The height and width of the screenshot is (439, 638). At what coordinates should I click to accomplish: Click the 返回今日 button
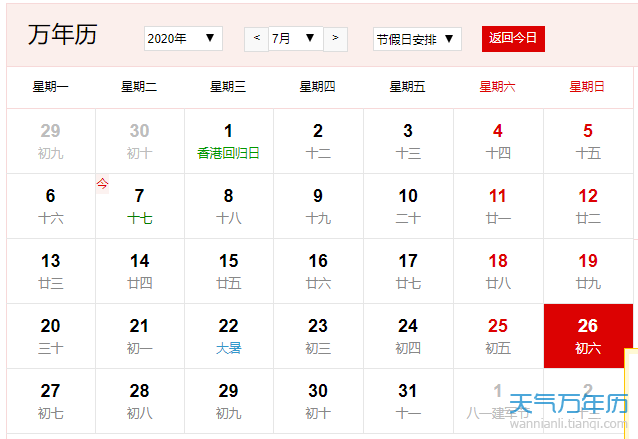tap(513, 39)
